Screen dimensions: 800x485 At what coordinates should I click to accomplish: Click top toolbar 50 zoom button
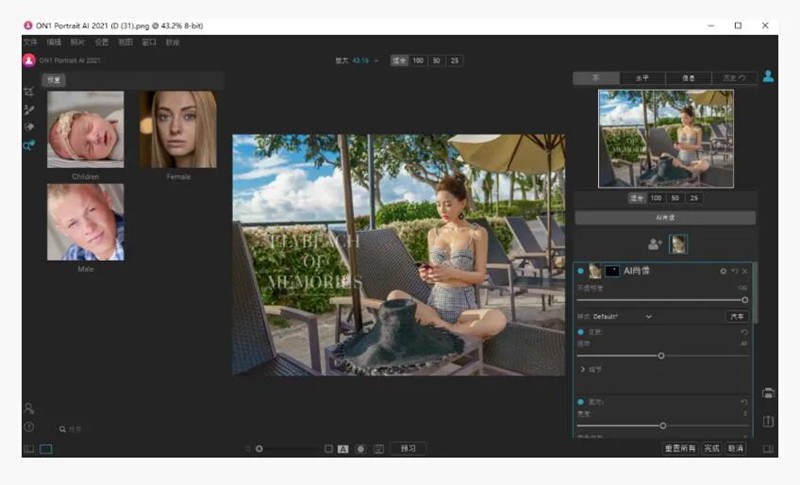point(436,61)
